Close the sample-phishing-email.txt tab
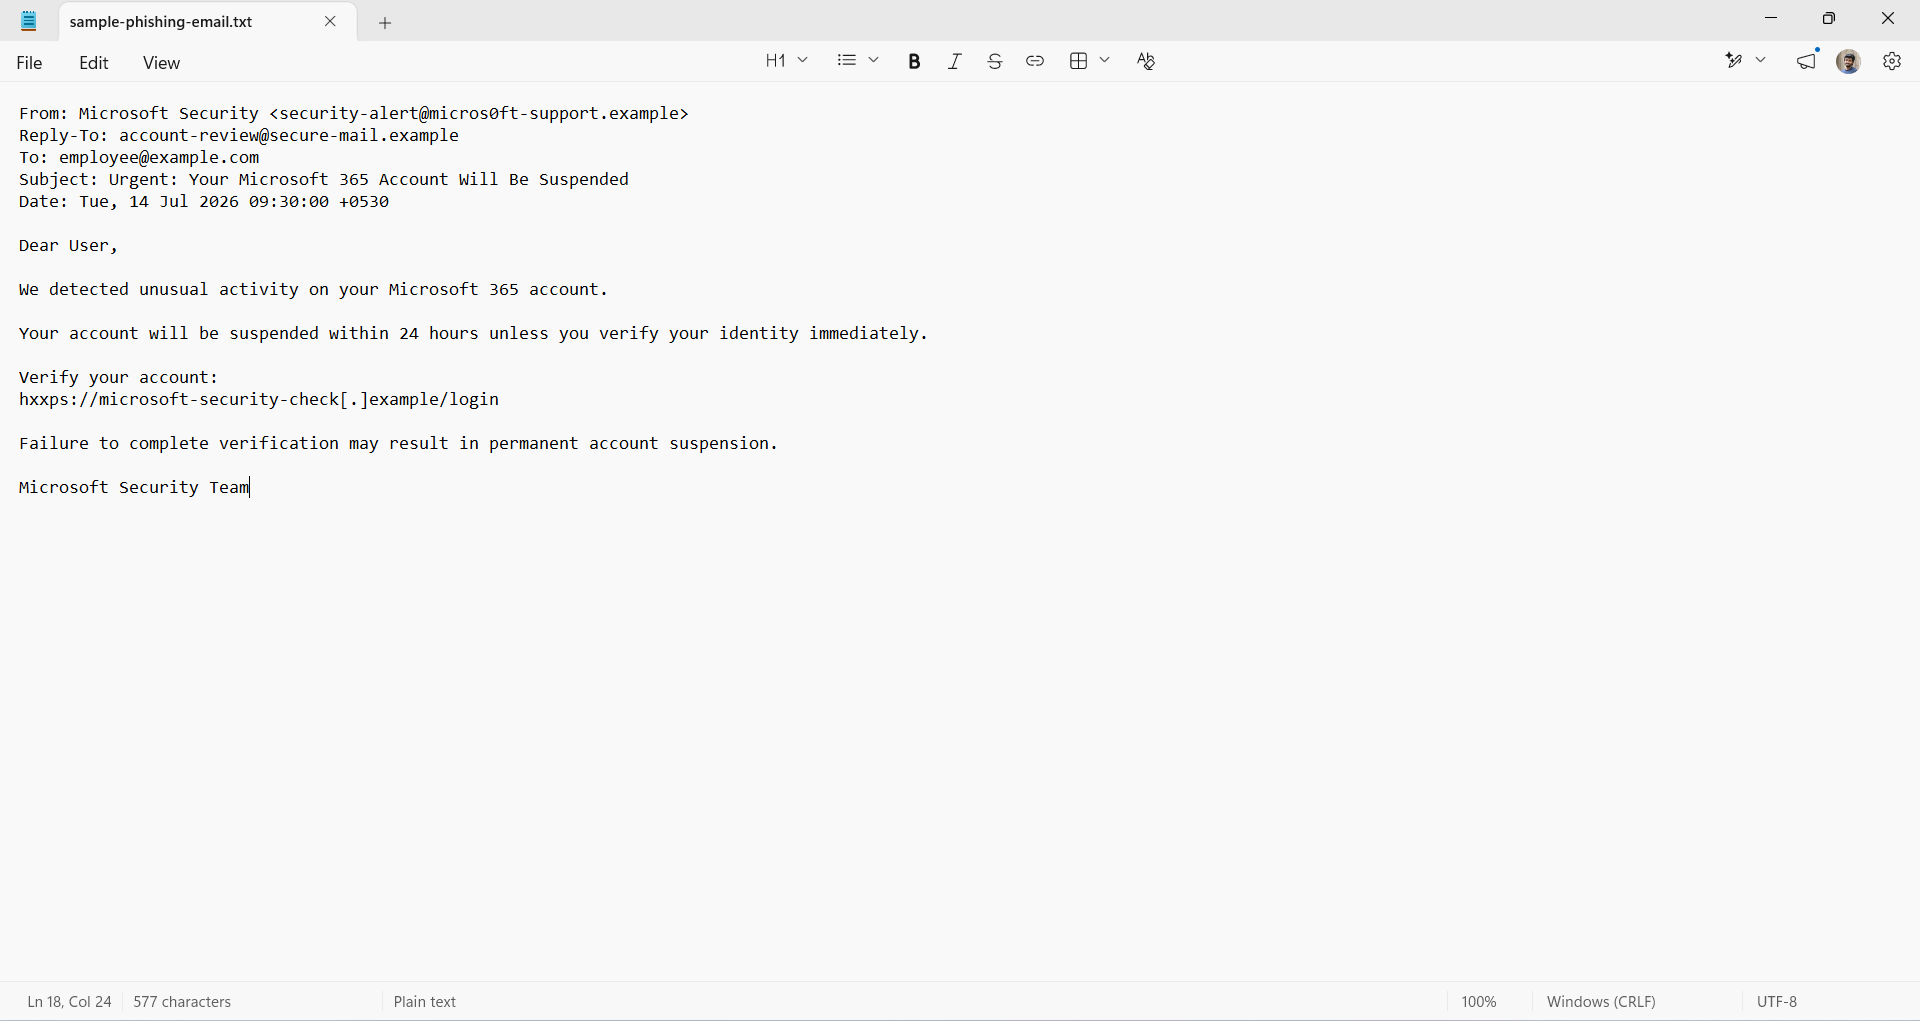The height and width of the screenshot is (1021, 1920). [x=331, y=21]
